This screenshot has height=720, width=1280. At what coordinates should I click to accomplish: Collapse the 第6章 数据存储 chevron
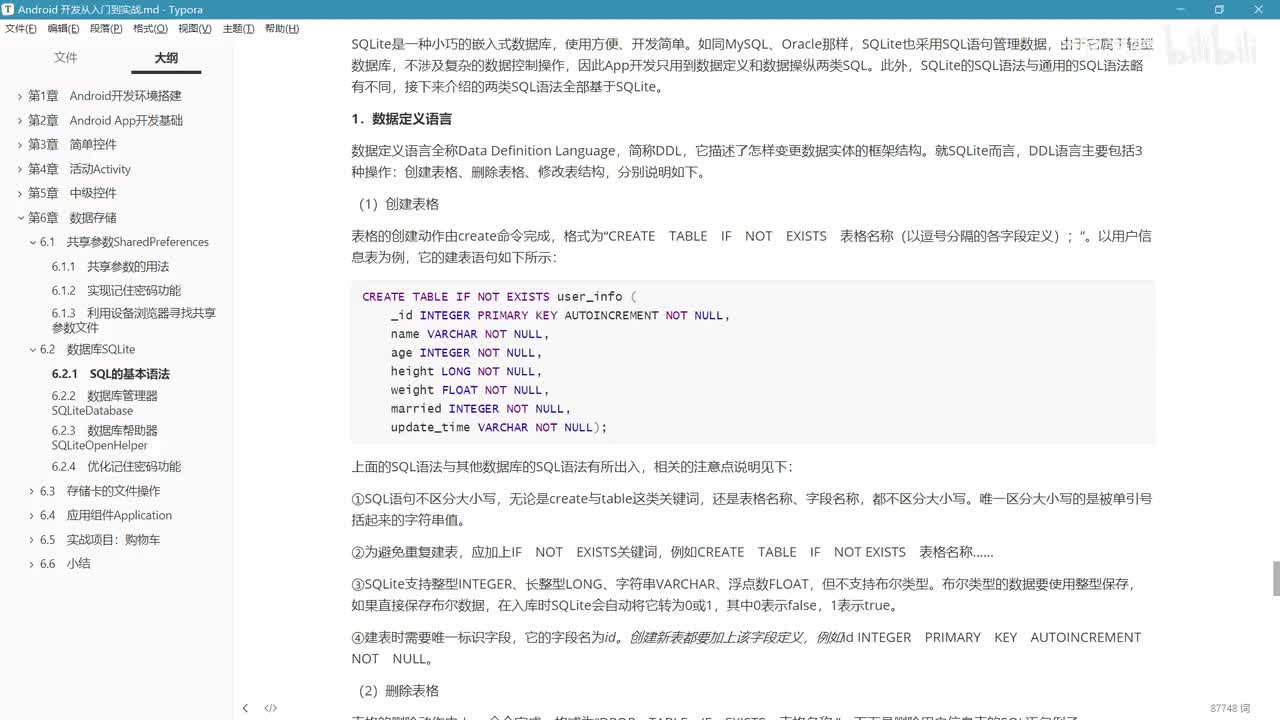(x=20, y=218)
